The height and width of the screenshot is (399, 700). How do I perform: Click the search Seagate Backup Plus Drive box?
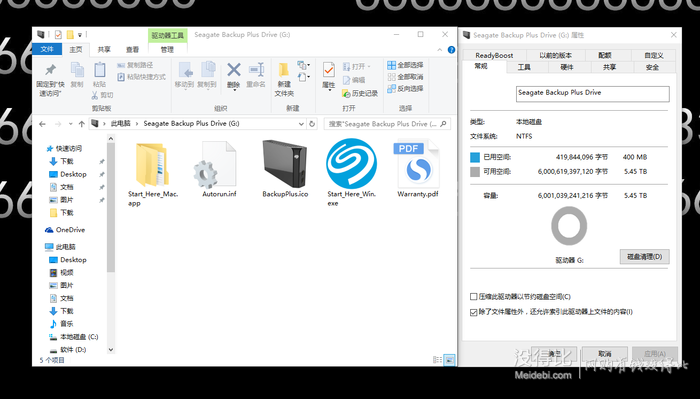(x=387, y=124)
